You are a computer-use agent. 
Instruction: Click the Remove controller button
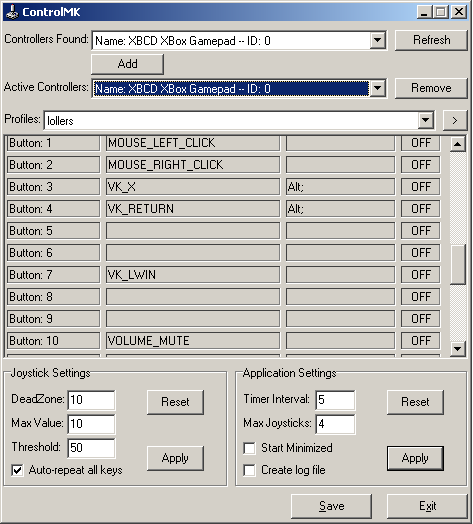(x=431, y=88)
